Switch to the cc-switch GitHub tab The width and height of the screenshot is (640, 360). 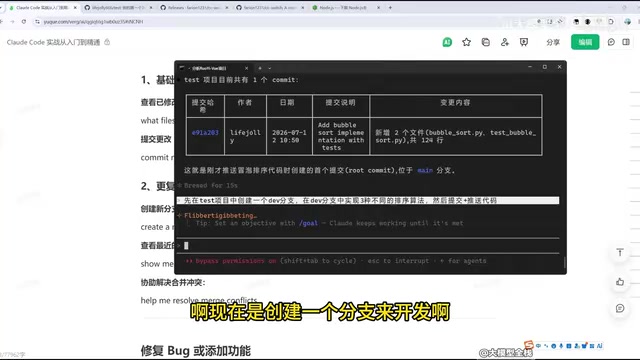[x=269, y=8]
